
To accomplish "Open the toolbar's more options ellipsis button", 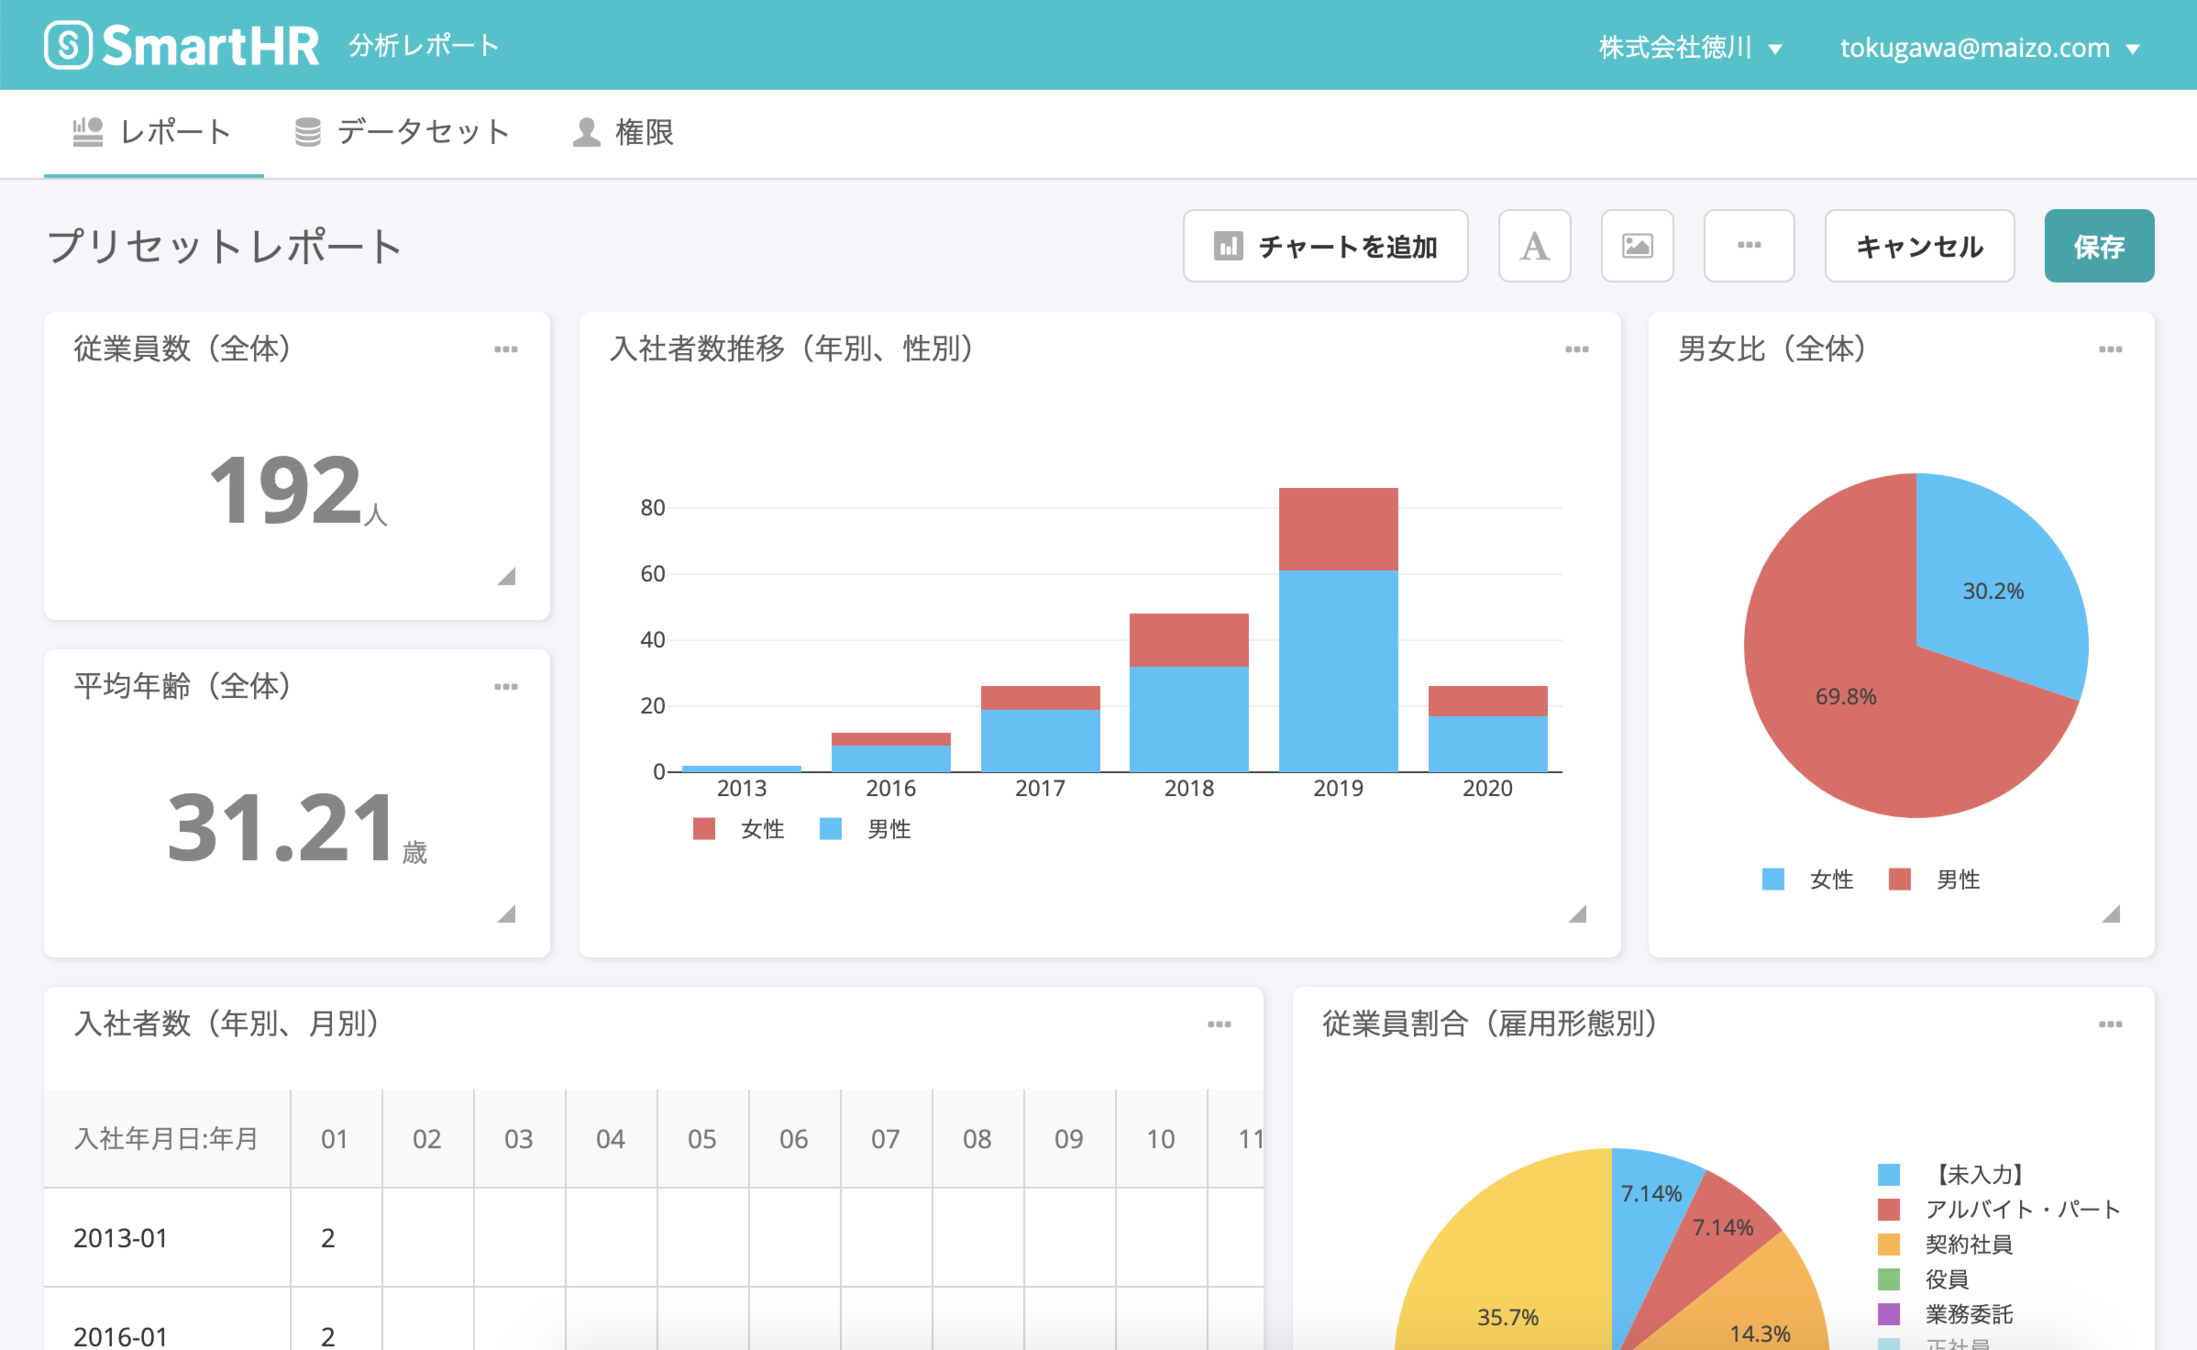I will (1748, 246).
